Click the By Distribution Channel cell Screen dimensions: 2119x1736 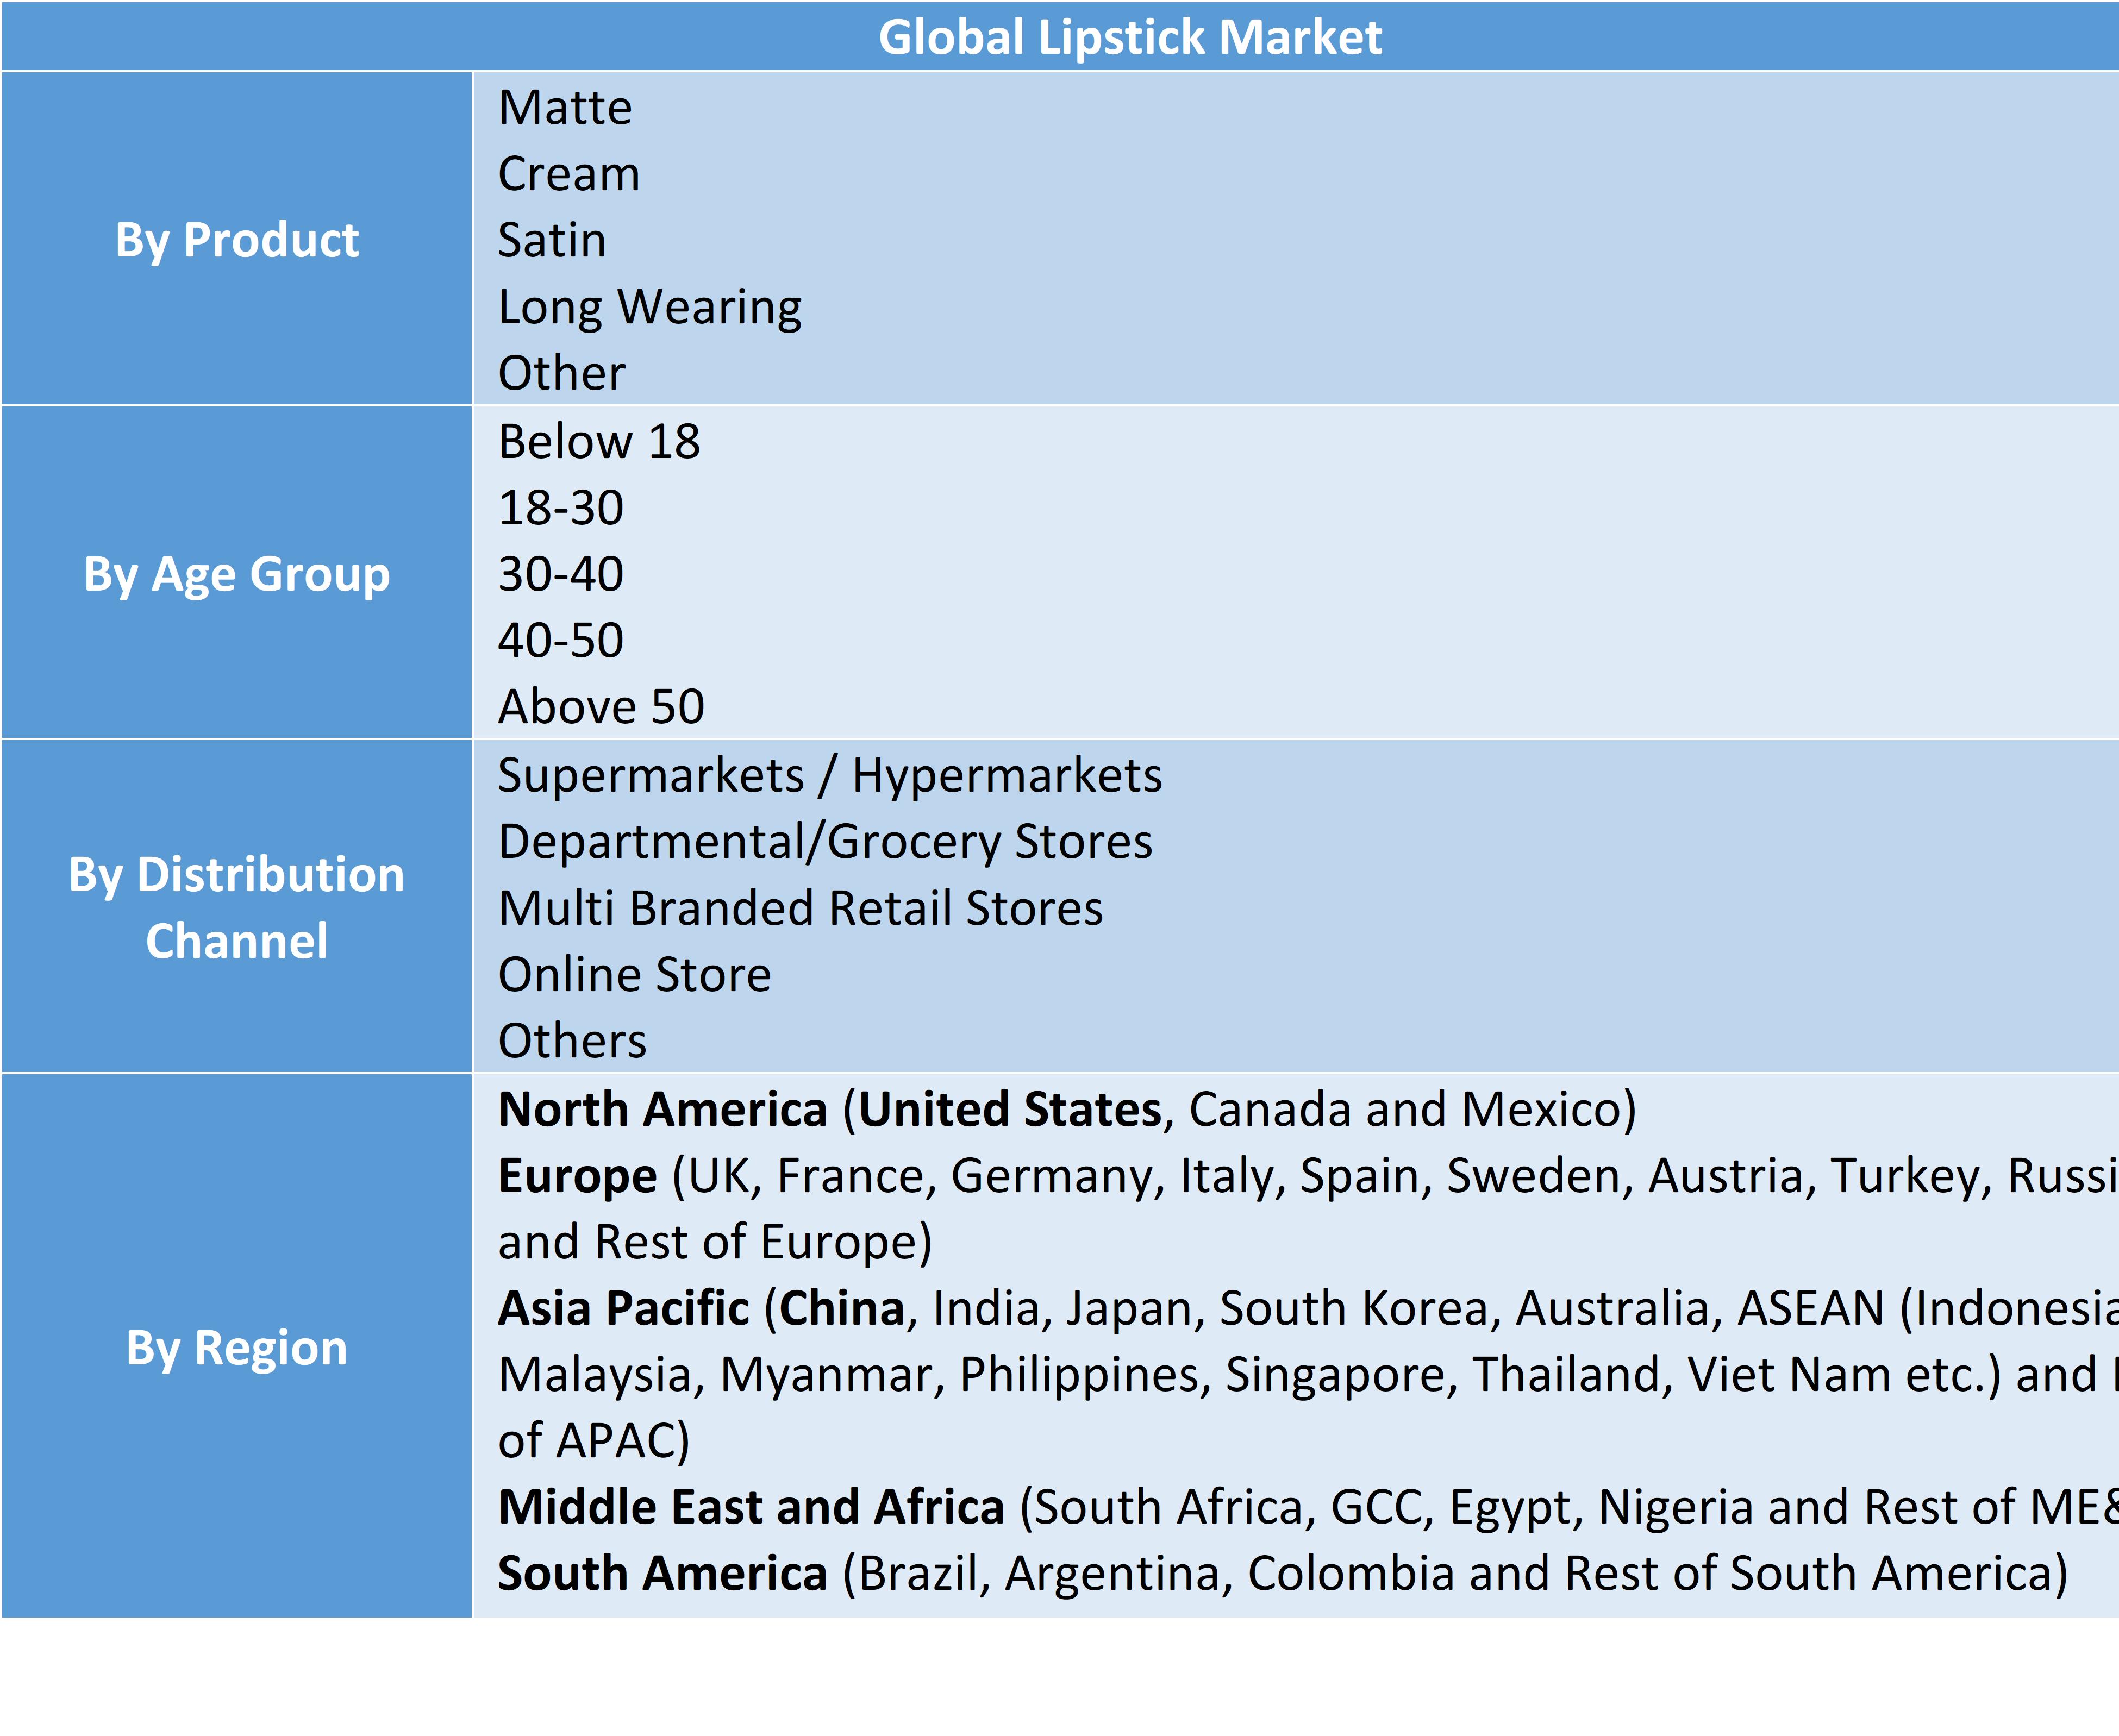(237, 907)
